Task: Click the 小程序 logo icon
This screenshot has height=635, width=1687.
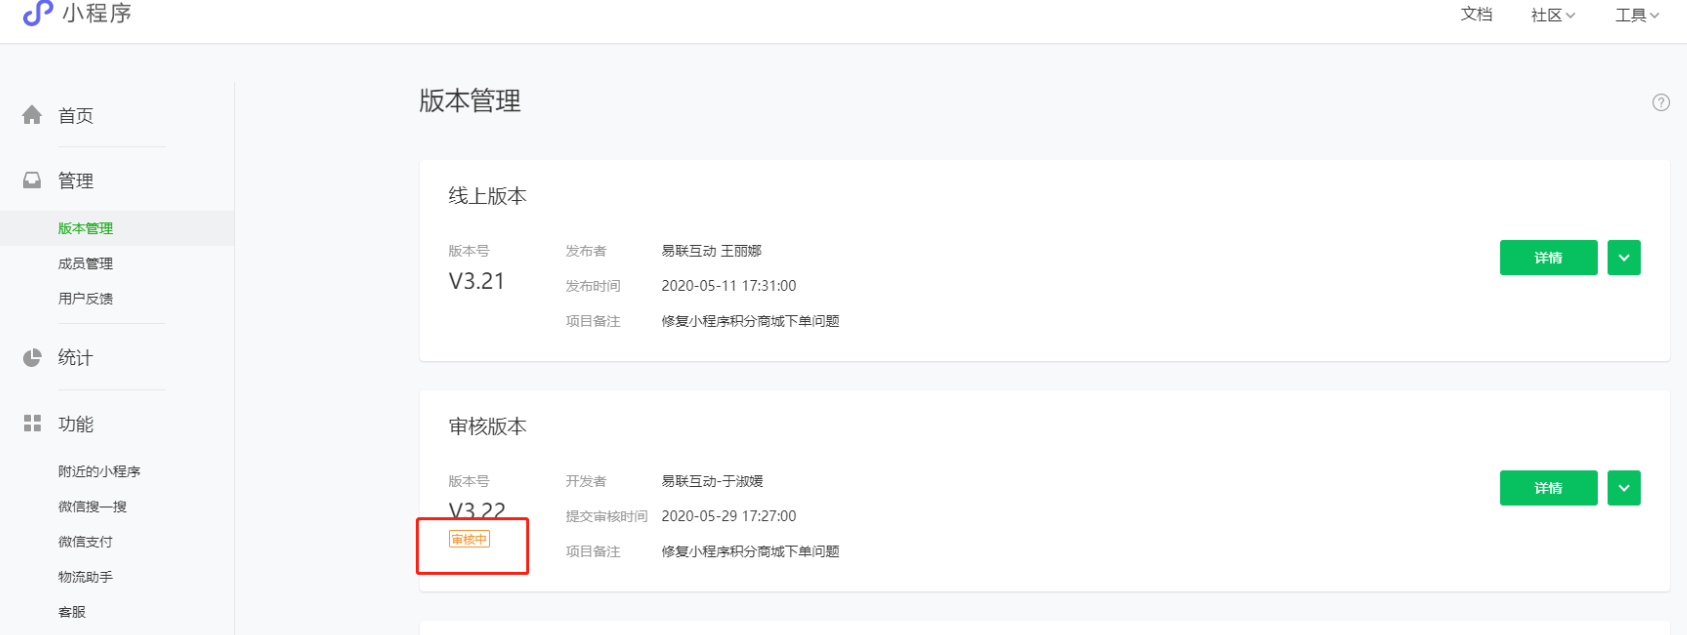Action: coord(37,13)
